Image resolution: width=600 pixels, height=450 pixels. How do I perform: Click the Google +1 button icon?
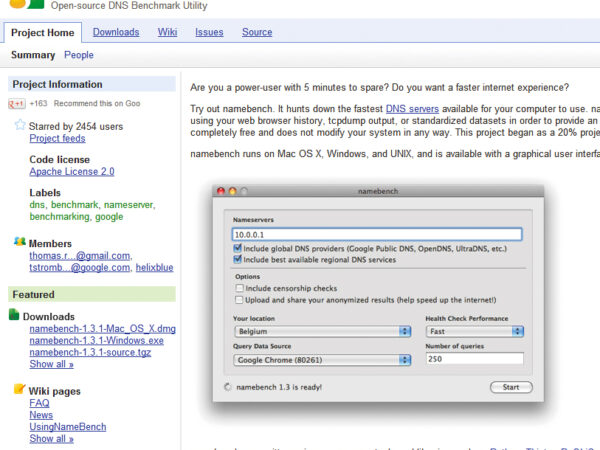(18, 103)
